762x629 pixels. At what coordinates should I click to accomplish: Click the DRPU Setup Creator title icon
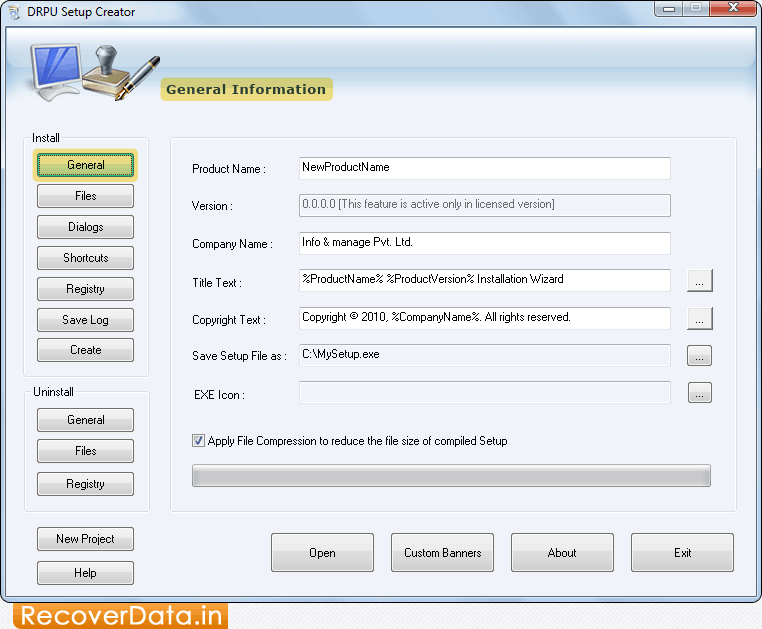(15, 12)
